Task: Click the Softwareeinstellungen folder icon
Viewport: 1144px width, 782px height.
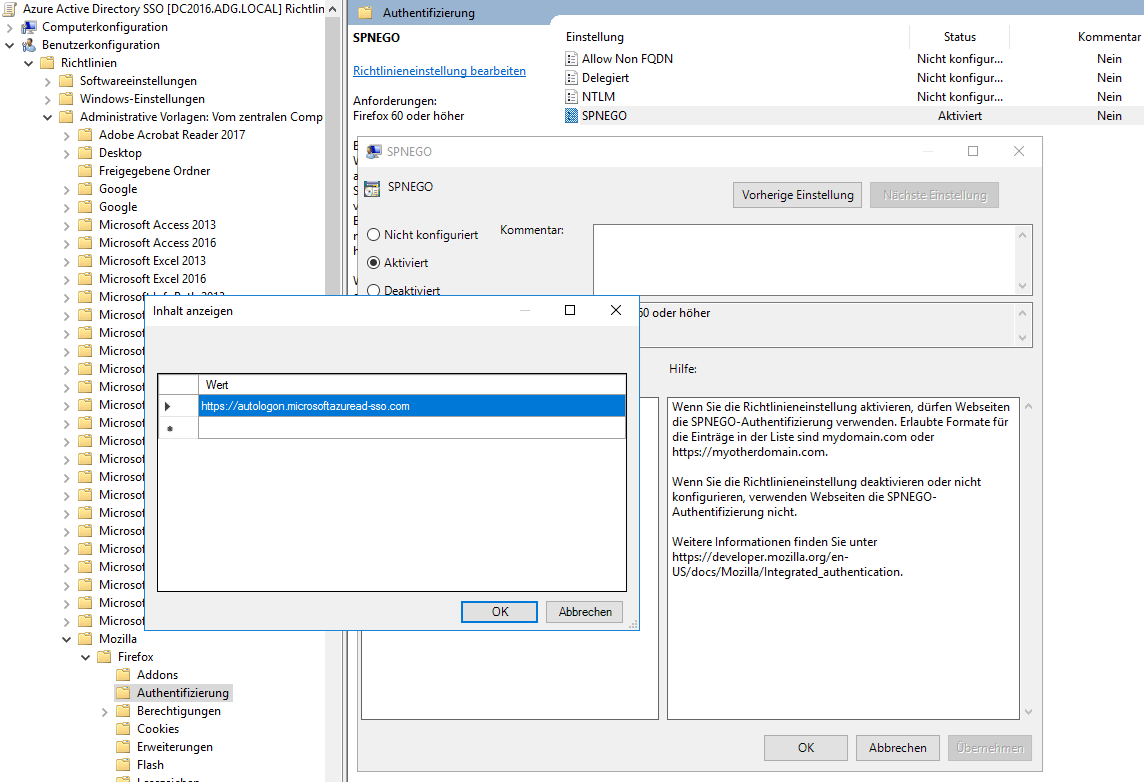Action: pyautogui.click(x=66, y=81)
